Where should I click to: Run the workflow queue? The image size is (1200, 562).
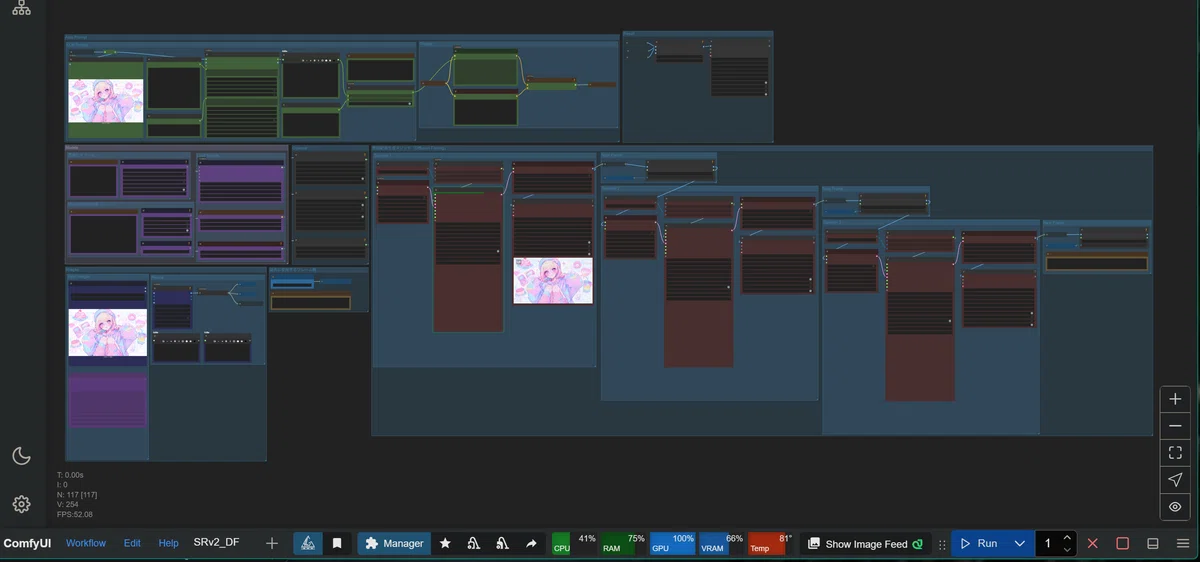978,543
